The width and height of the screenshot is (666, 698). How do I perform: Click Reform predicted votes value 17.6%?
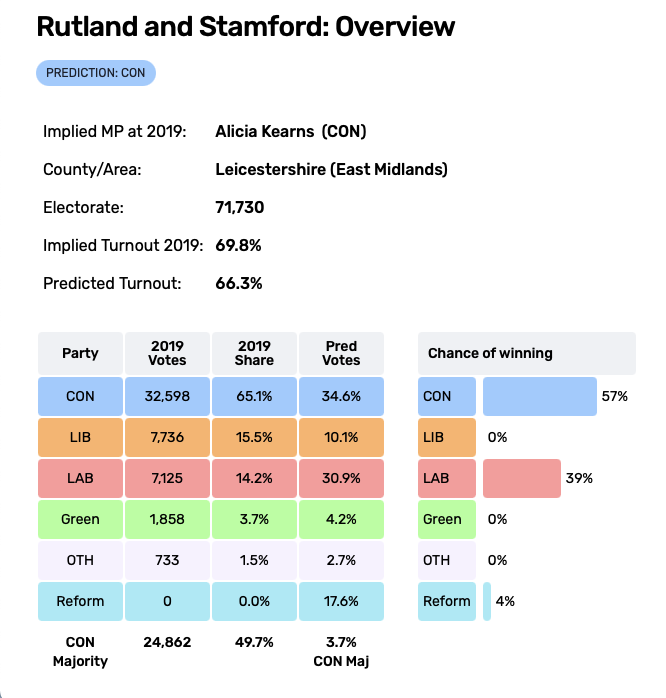click(342, 601)
